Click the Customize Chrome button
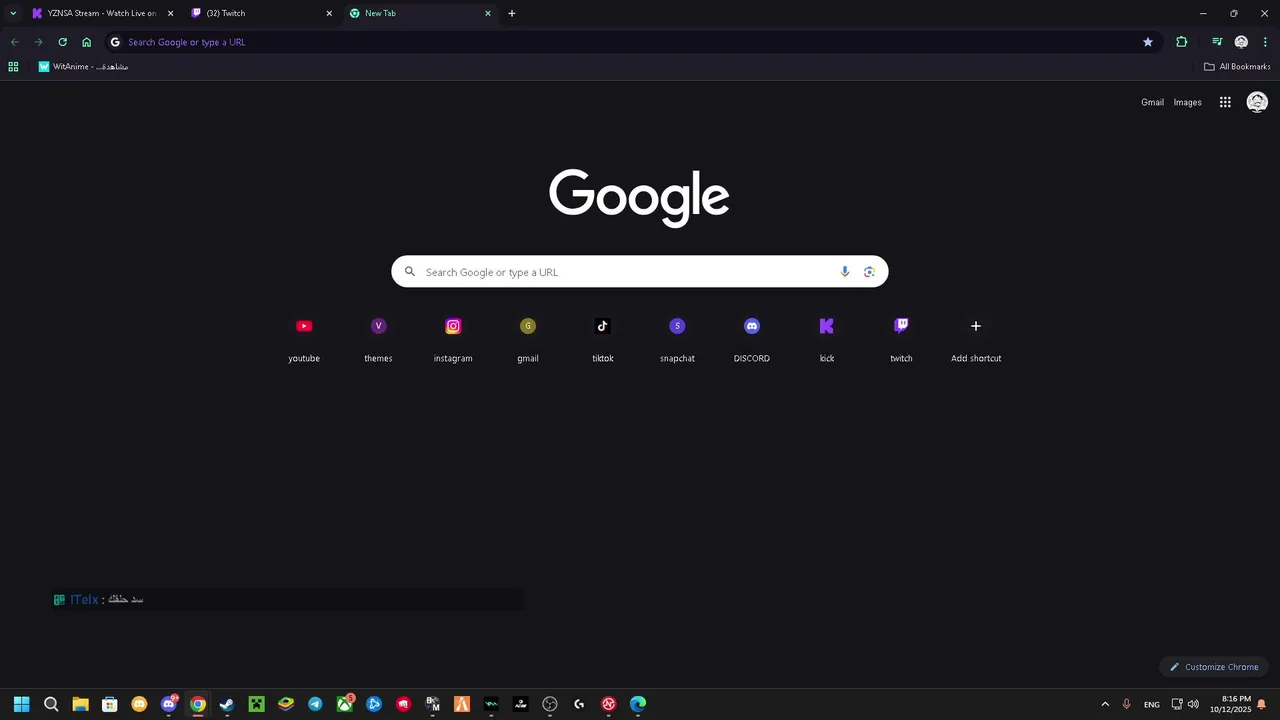This screenshot has height=720, width=1280. (1214, 667)
